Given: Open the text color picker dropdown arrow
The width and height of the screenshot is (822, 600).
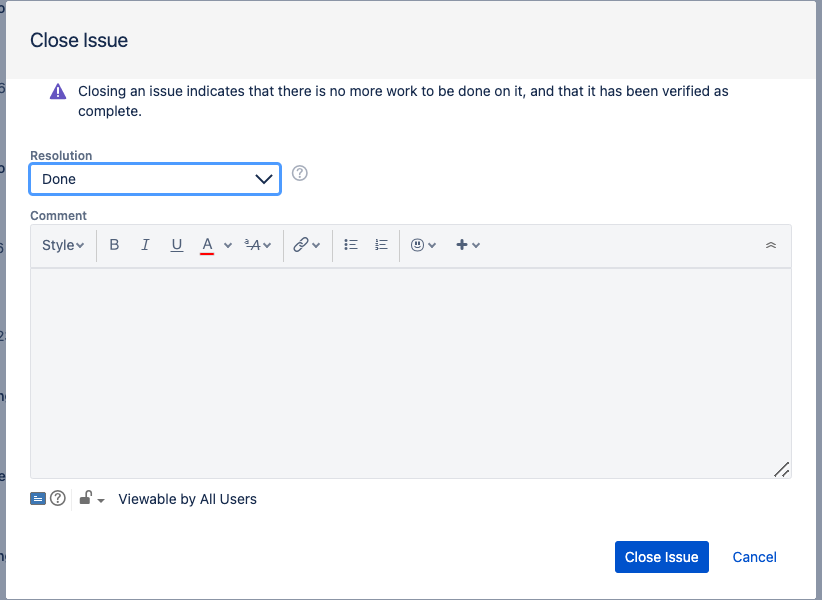Looking at the screenshot, I should click(228, 245).
